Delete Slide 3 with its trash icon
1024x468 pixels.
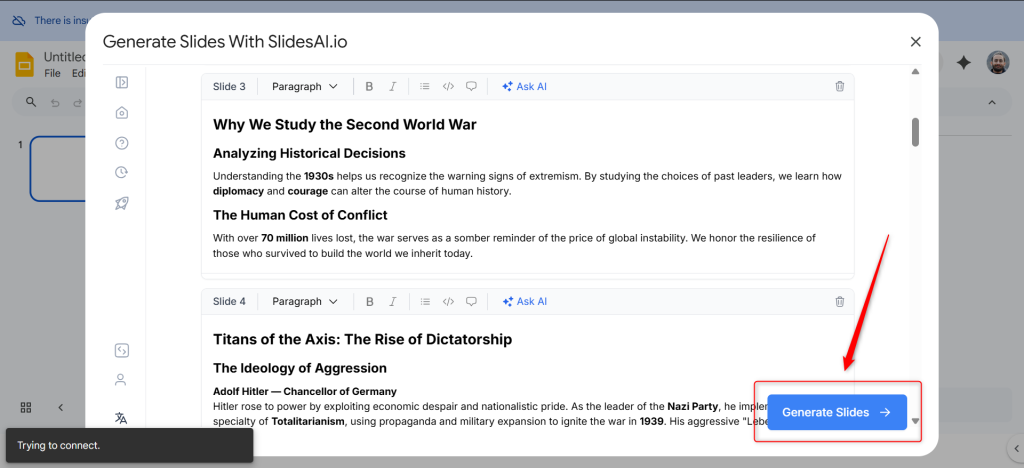coord(840,86)
